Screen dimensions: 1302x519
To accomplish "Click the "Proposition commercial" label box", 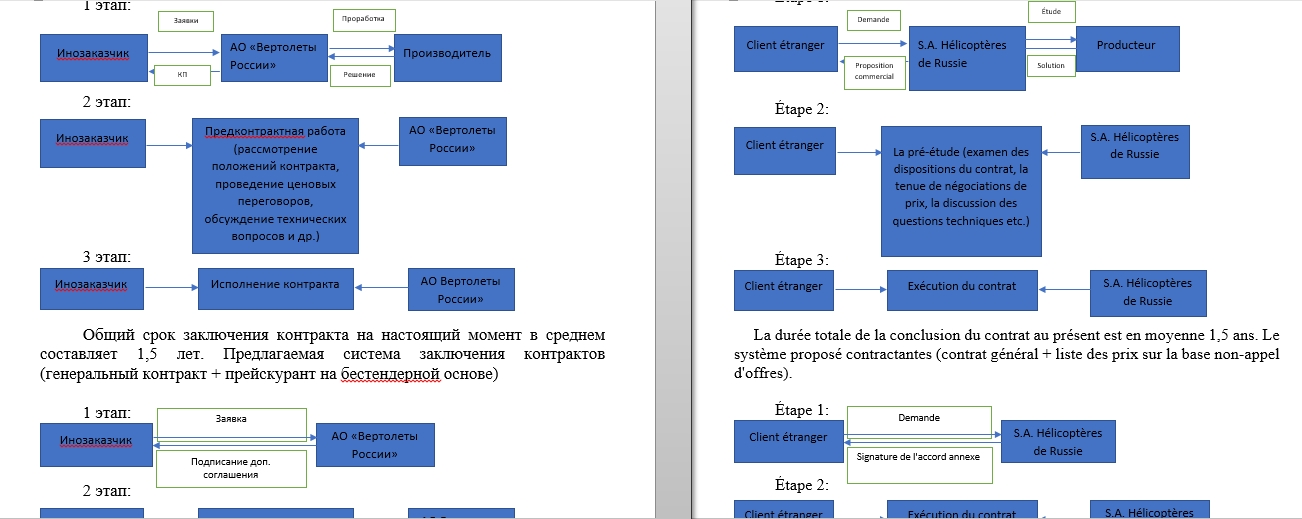I will tap(874, 71).
